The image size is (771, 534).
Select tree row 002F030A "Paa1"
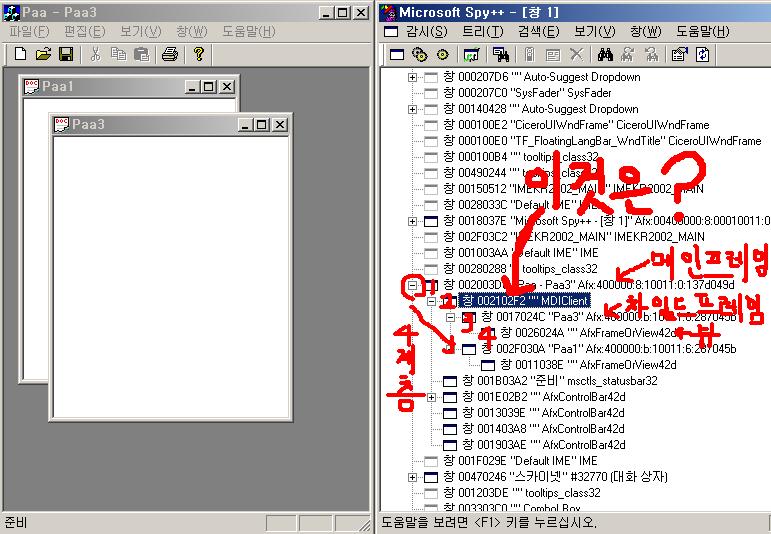(609, 349)
